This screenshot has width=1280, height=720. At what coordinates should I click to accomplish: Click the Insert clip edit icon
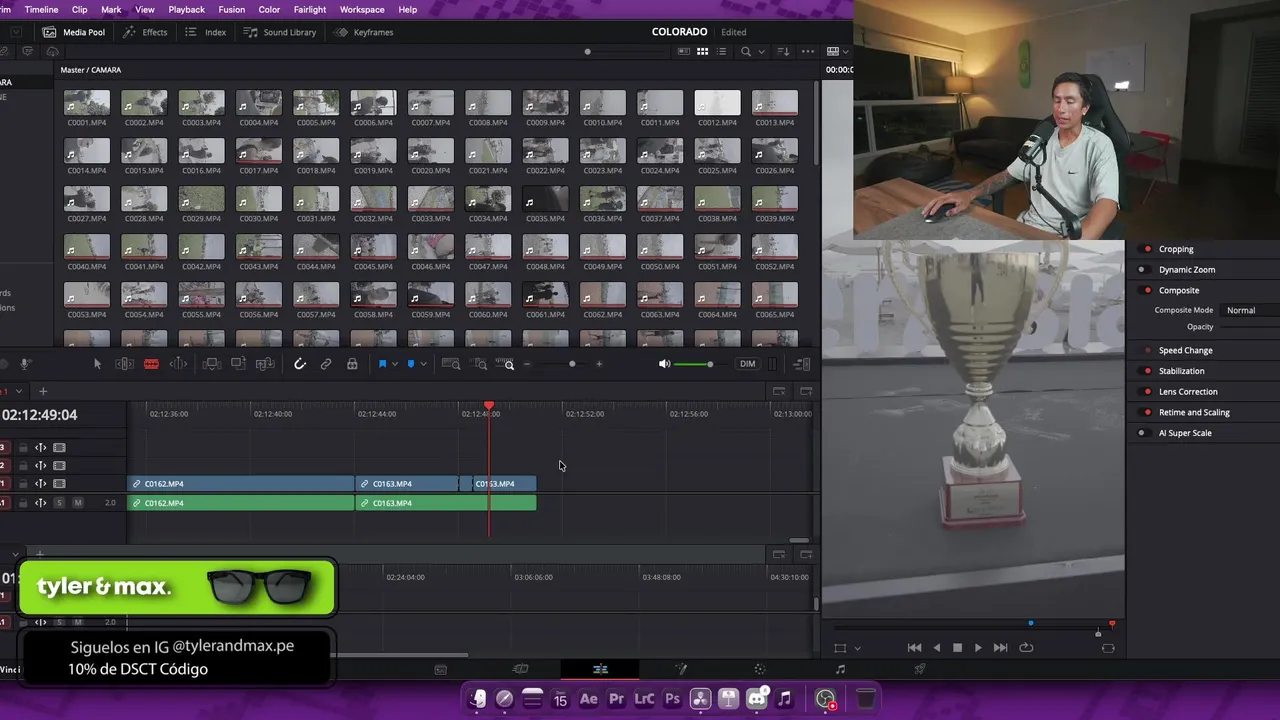[x=212, y=364]
